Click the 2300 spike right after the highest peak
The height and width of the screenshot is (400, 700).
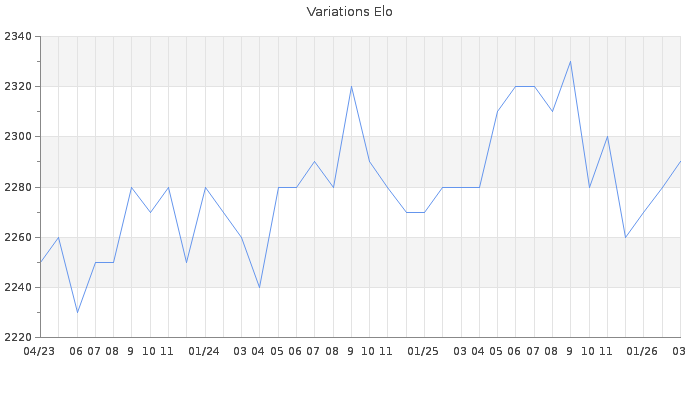pos(607,137)
